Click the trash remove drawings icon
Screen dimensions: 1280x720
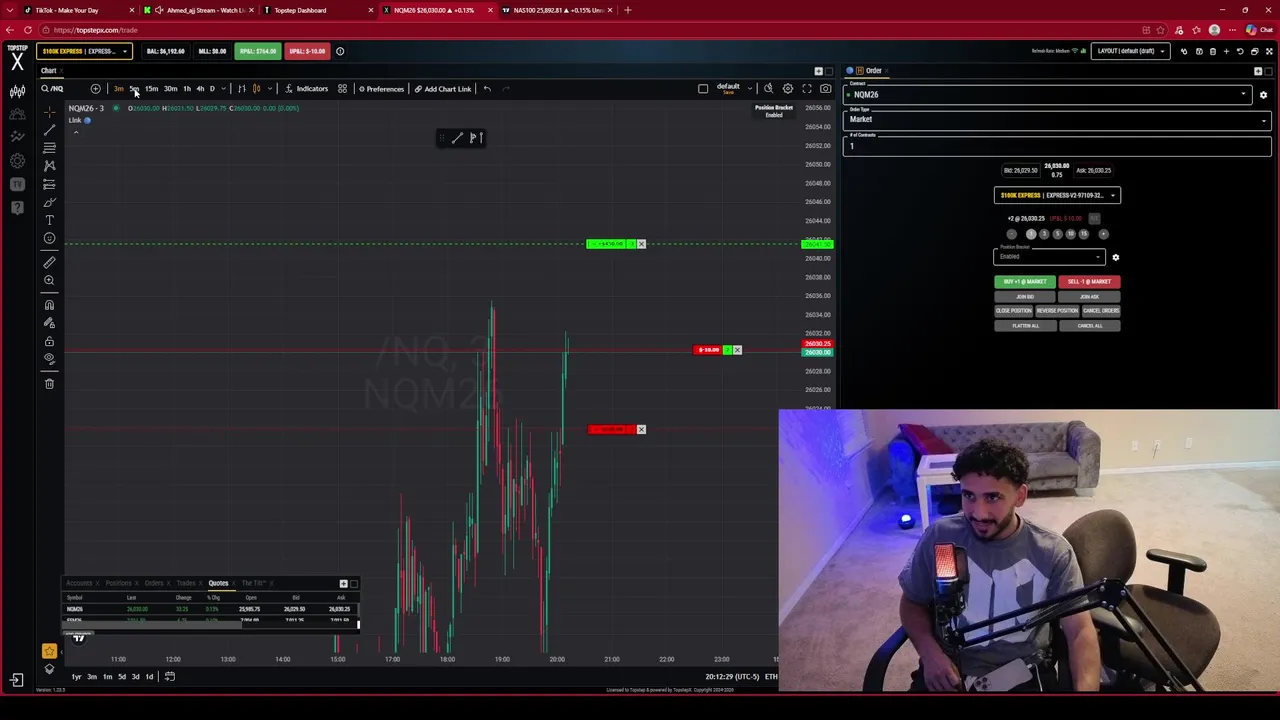pos(49,384)
